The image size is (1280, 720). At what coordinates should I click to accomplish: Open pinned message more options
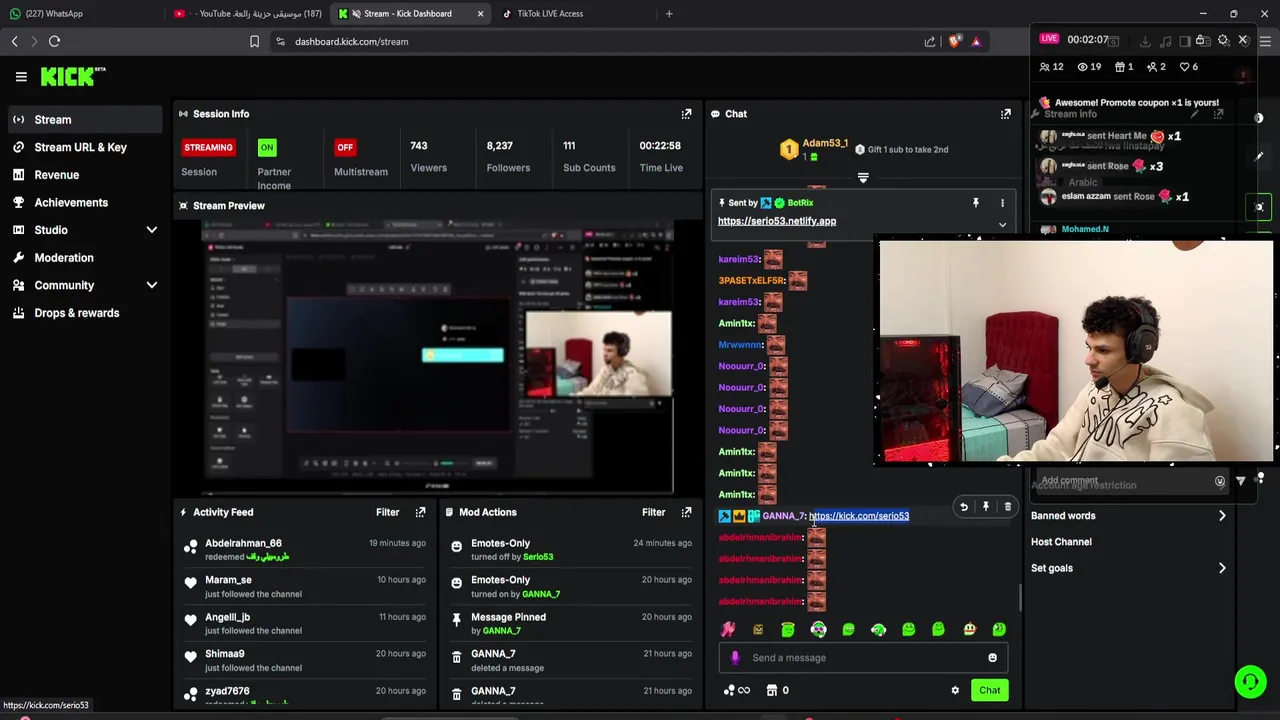pyautogui.click(x=1002, y=203)
